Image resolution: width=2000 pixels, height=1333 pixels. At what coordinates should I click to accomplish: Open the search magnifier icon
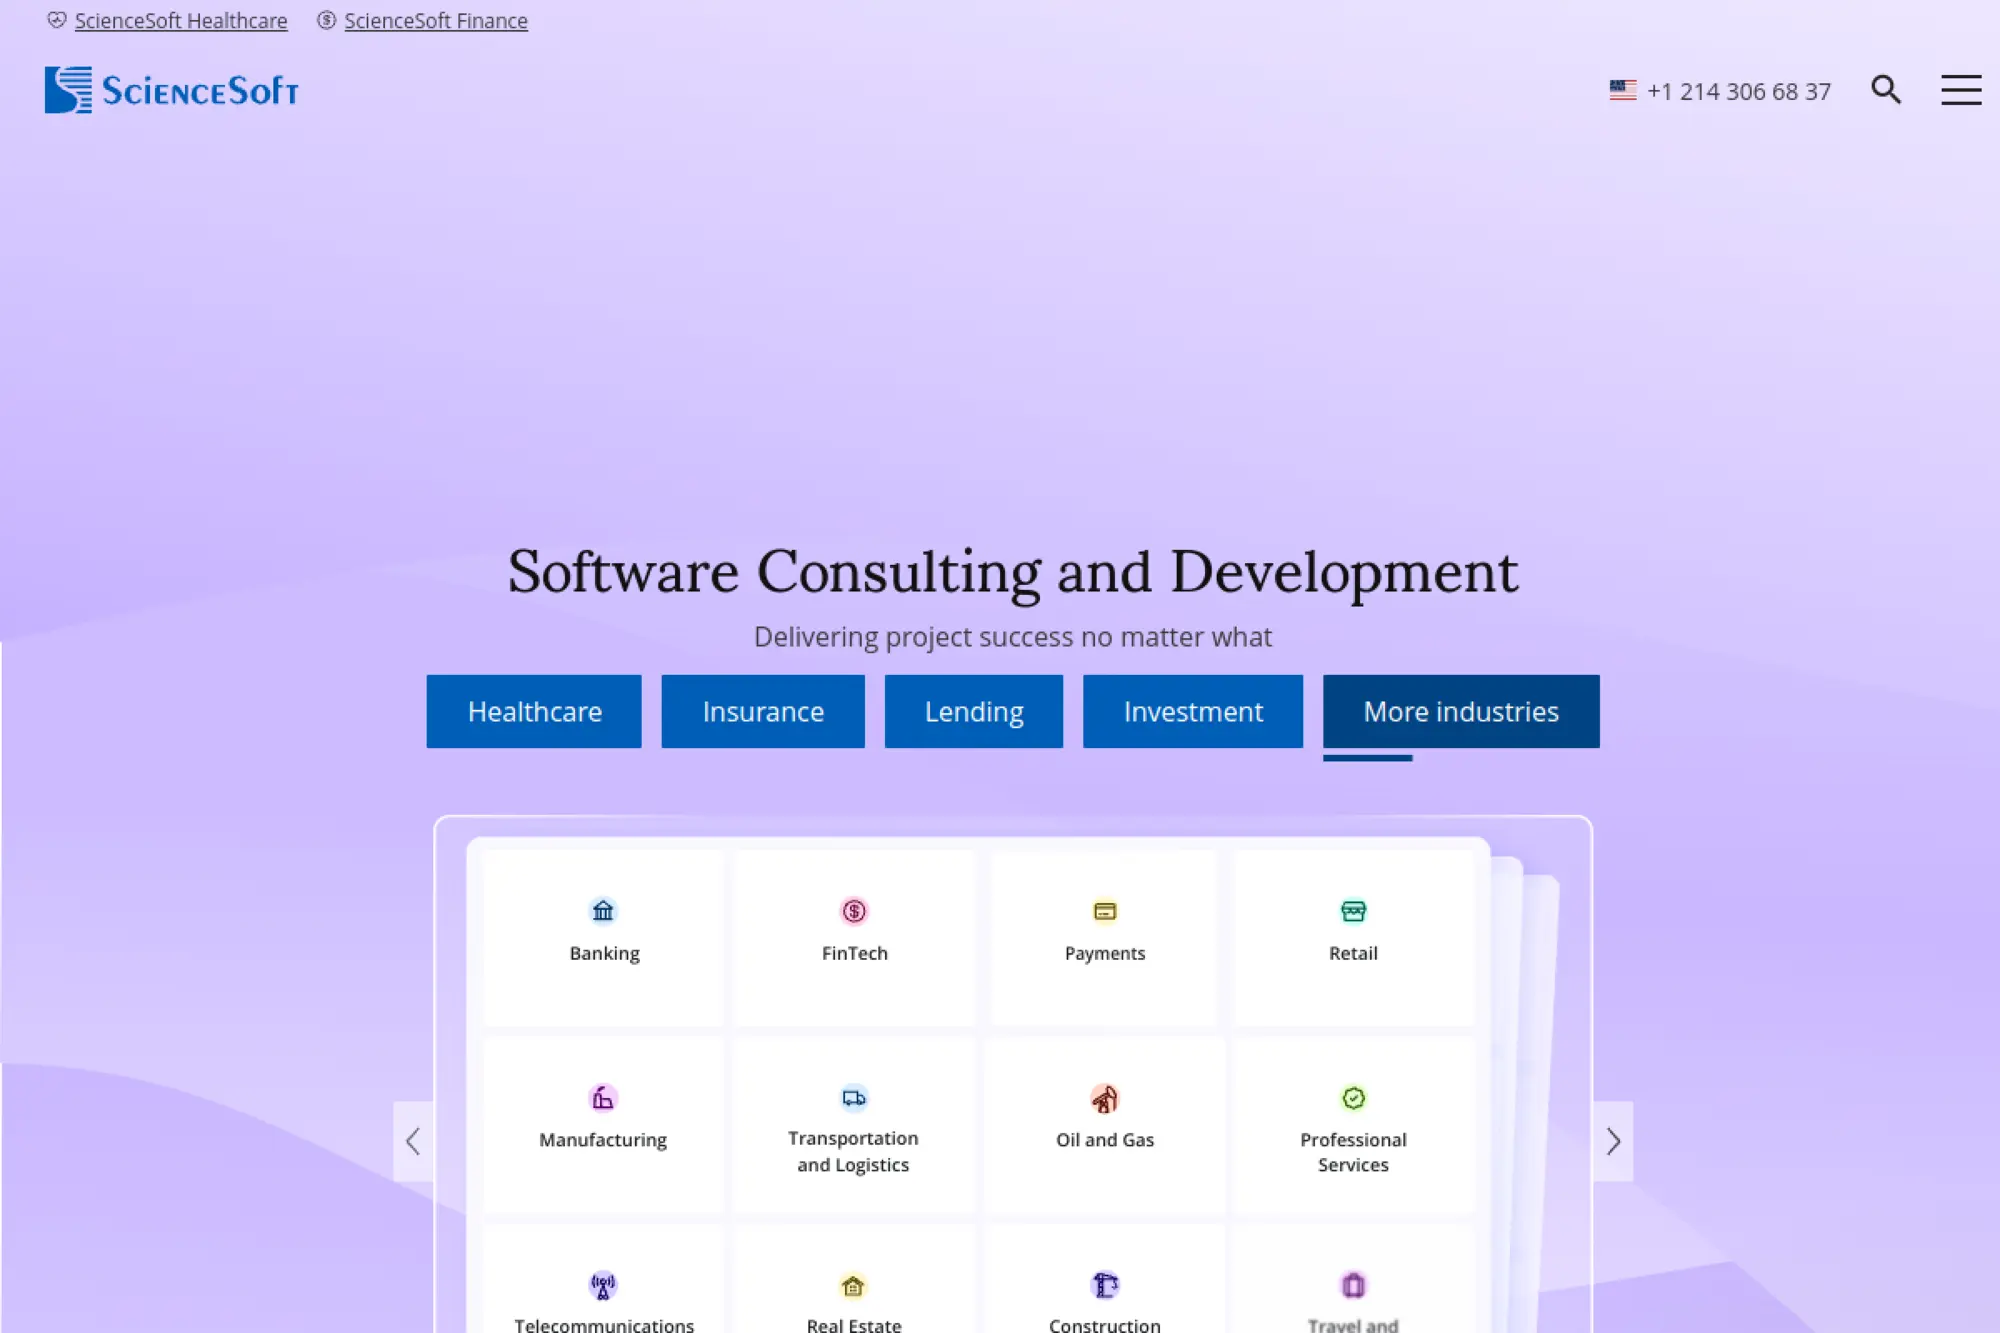(1885, 90)
